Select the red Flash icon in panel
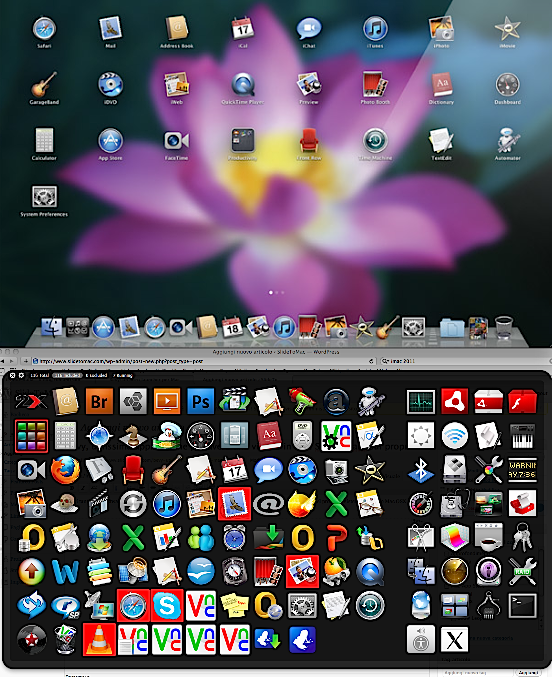 tap(523, 402)
